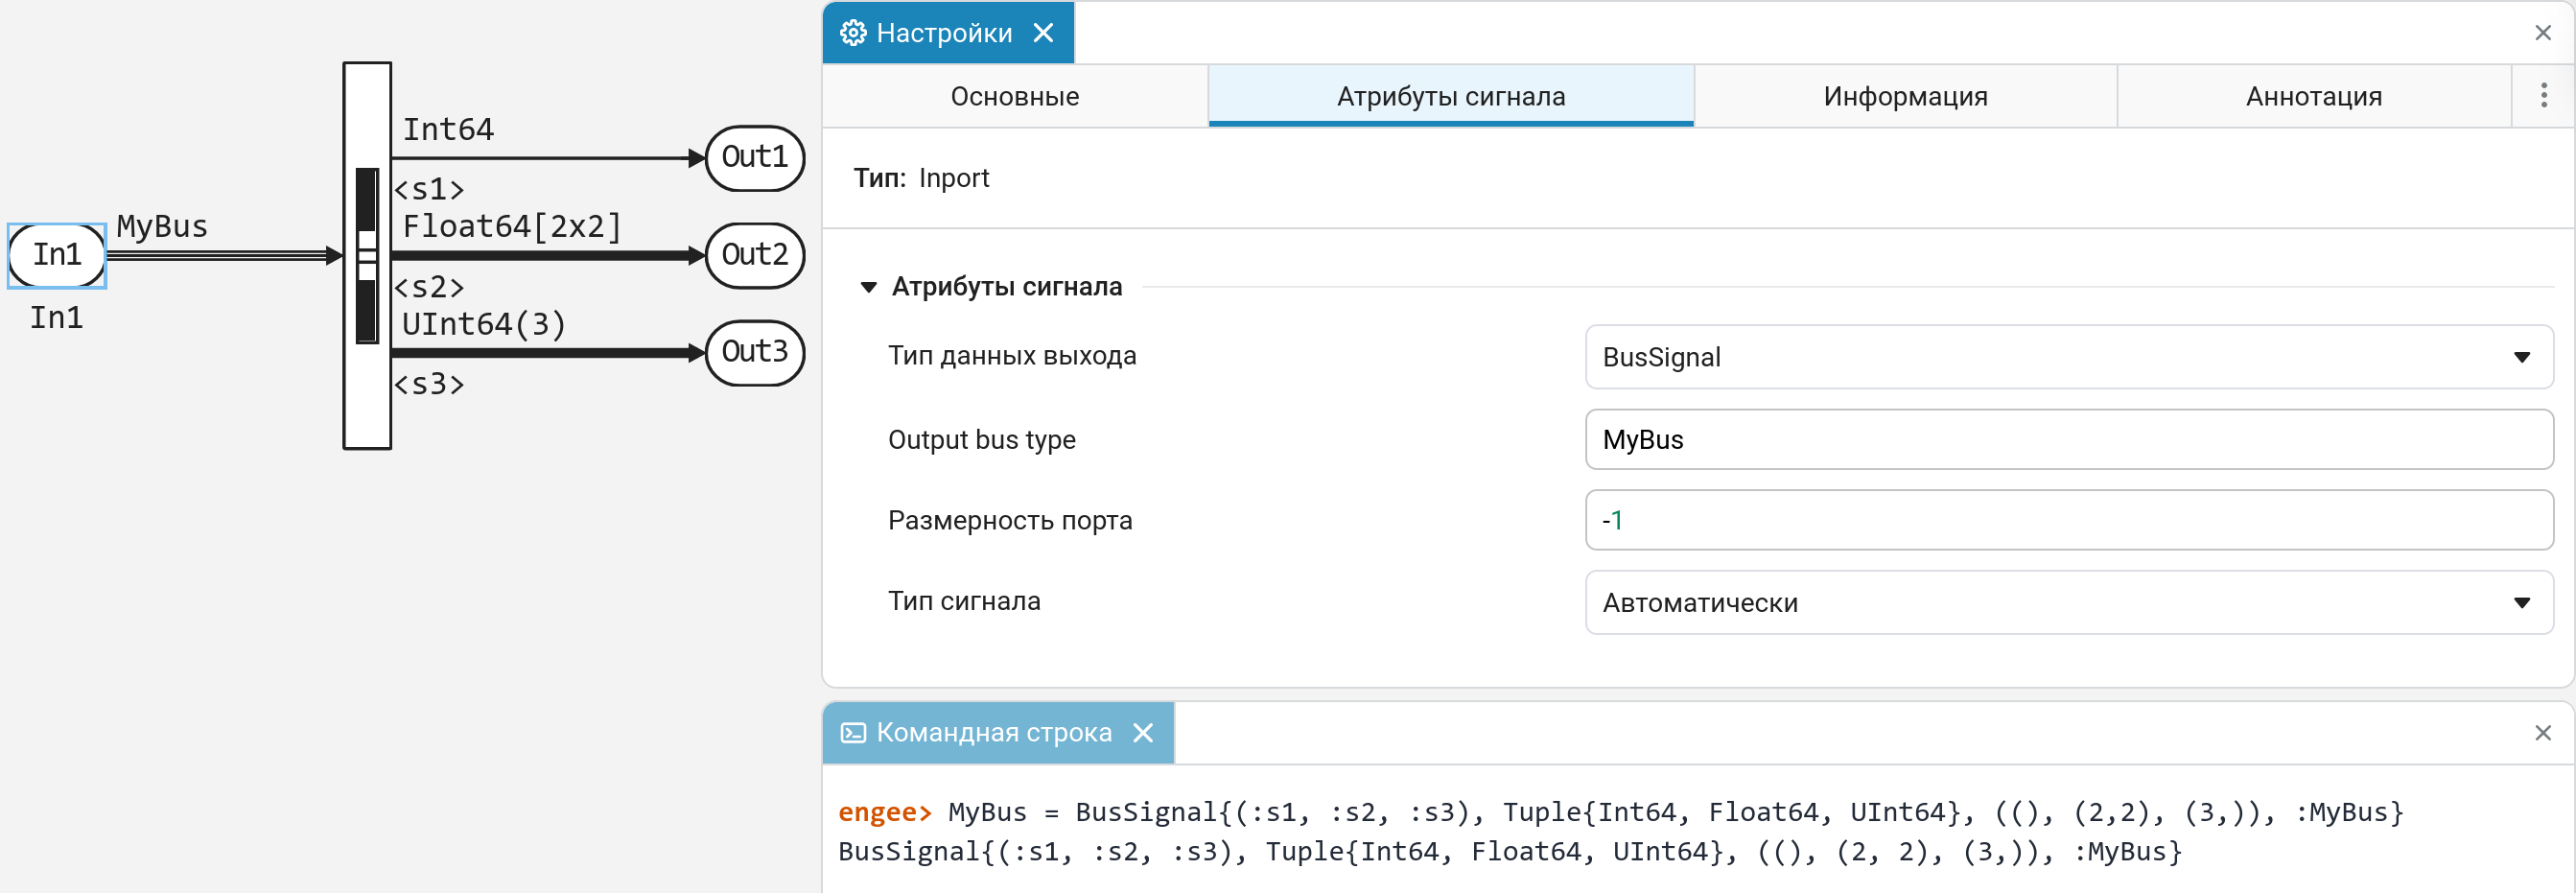The image size is (2576, 893).
Task: Select the In1 inport block
Action: click(x=57, y=256)
